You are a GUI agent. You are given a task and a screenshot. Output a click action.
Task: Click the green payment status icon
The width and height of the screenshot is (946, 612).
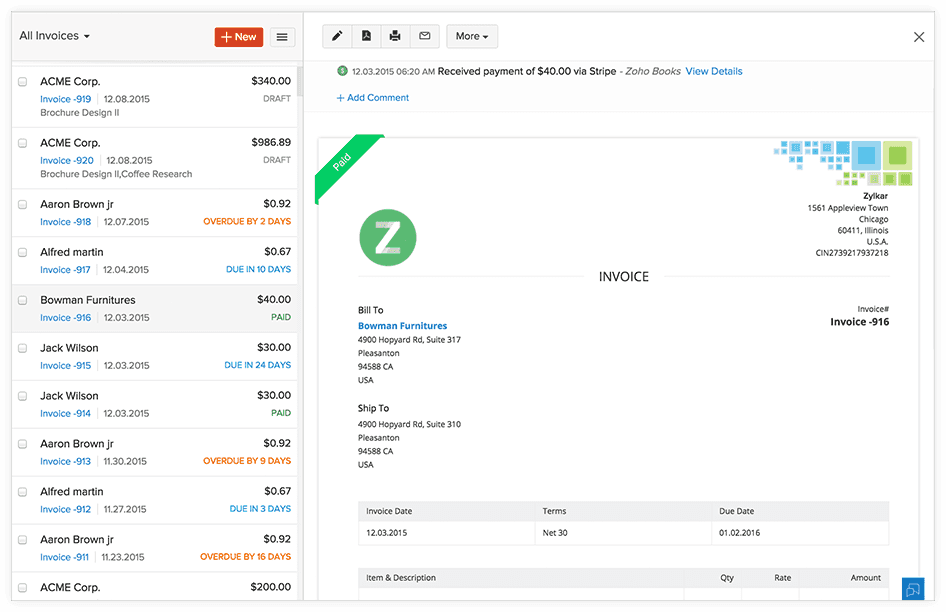(342, 71)
